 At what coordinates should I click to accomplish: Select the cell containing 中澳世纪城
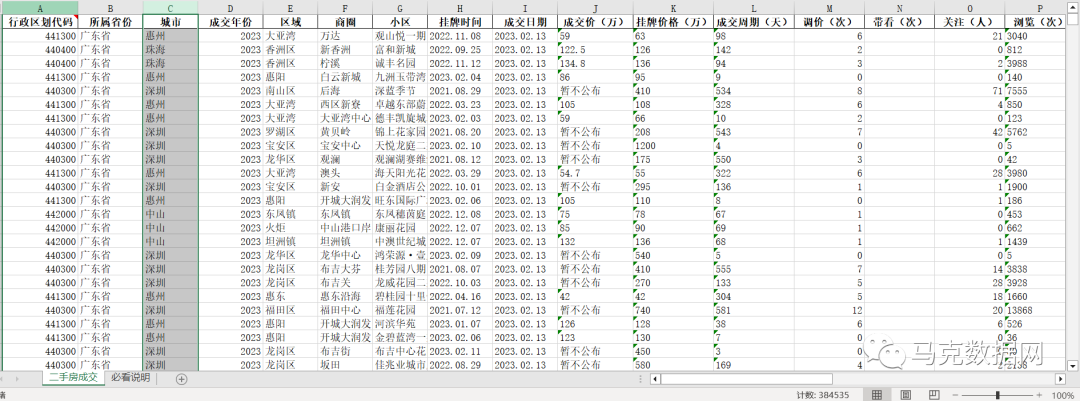point(400,241)
